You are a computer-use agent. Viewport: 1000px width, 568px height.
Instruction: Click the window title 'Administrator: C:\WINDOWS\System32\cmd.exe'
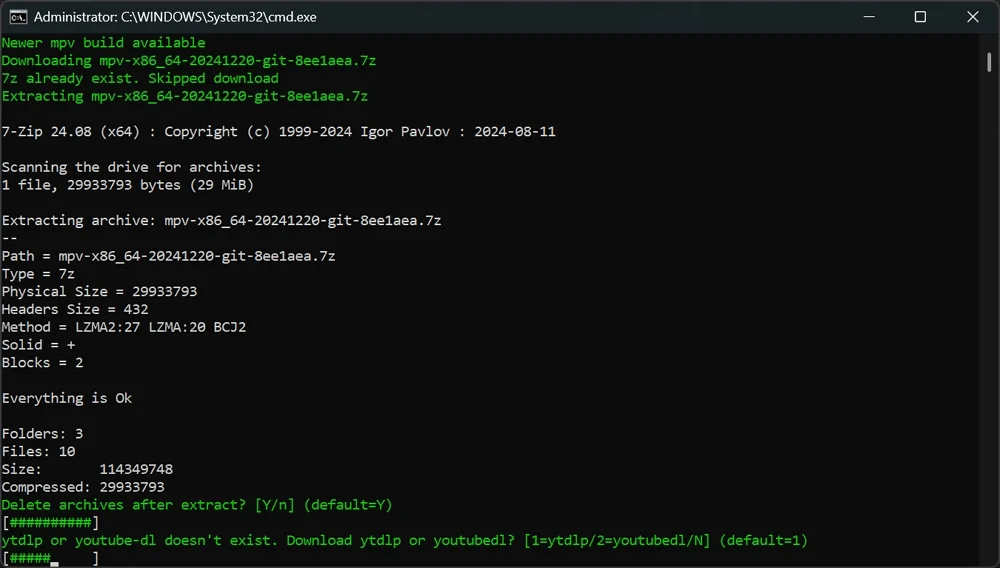(x=175, y=17)
